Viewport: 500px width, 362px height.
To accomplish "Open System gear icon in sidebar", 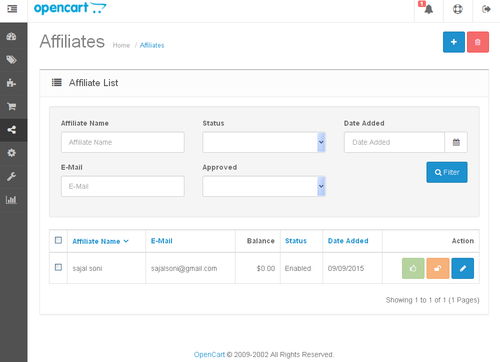I will [12, 153].
